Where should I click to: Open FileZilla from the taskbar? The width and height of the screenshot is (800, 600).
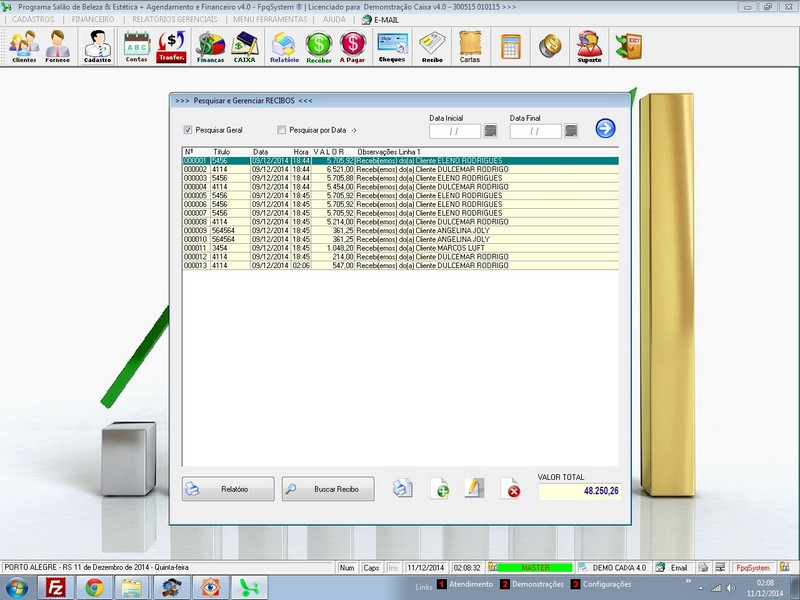(56, 588)
